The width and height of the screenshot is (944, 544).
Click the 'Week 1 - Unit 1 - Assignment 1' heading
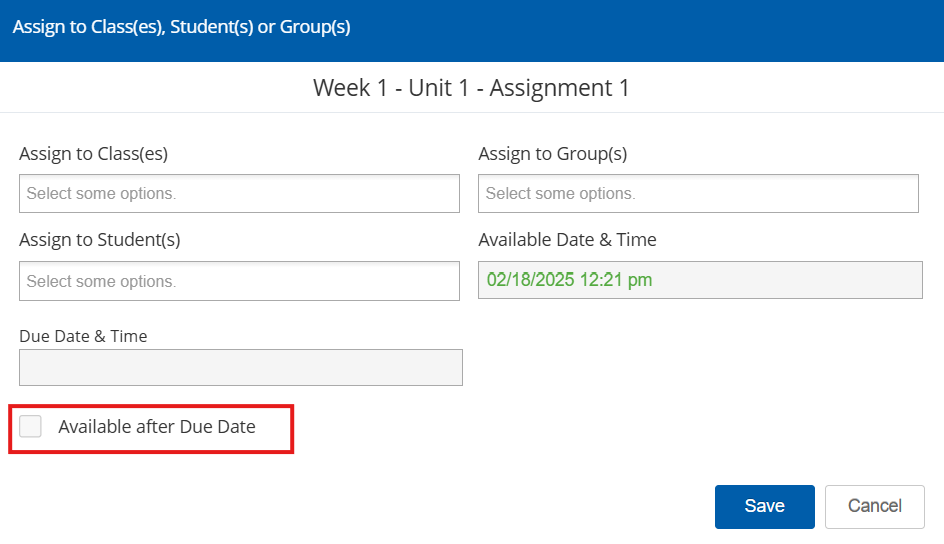[x=471, y=88]
